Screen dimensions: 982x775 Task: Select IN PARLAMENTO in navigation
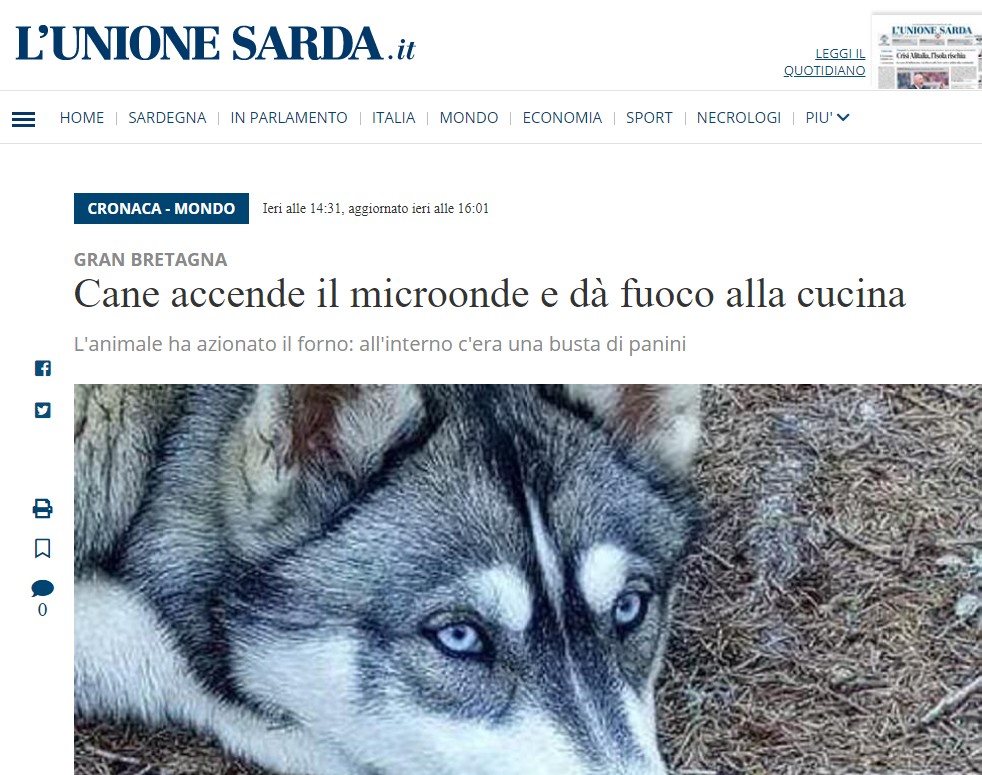coord(289,118)
